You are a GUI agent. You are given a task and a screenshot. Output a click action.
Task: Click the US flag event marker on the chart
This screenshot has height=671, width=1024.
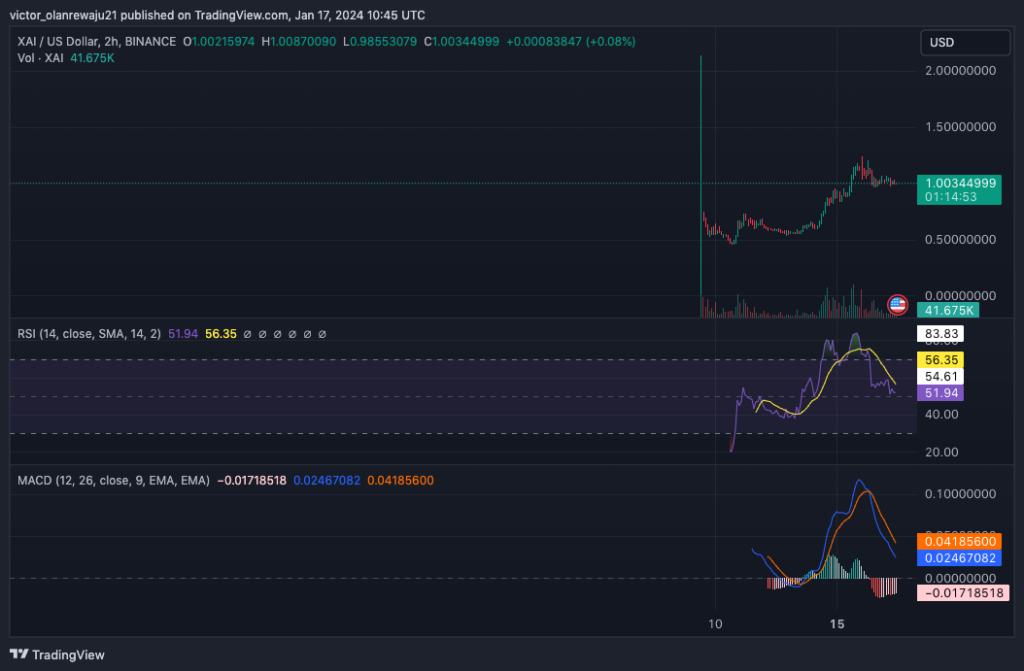tap(897, 305)
